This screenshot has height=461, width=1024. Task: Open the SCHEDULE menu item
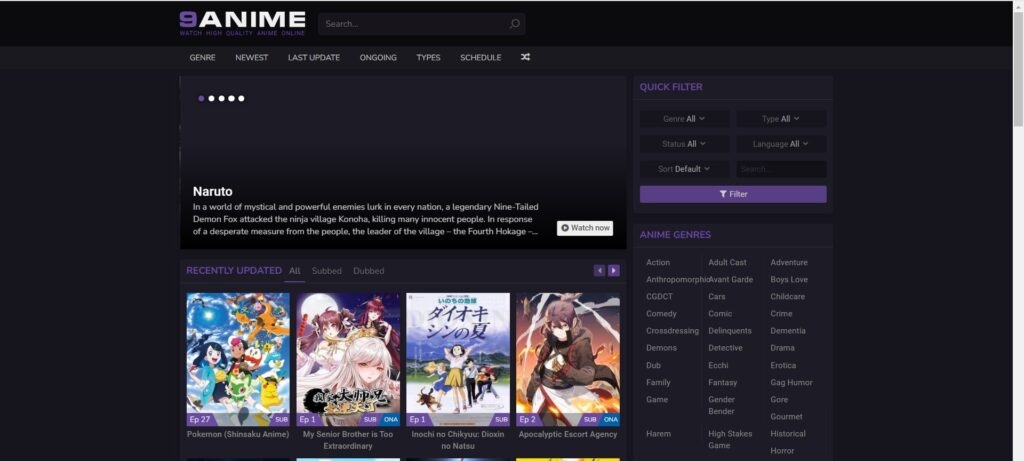click(481, 57)
